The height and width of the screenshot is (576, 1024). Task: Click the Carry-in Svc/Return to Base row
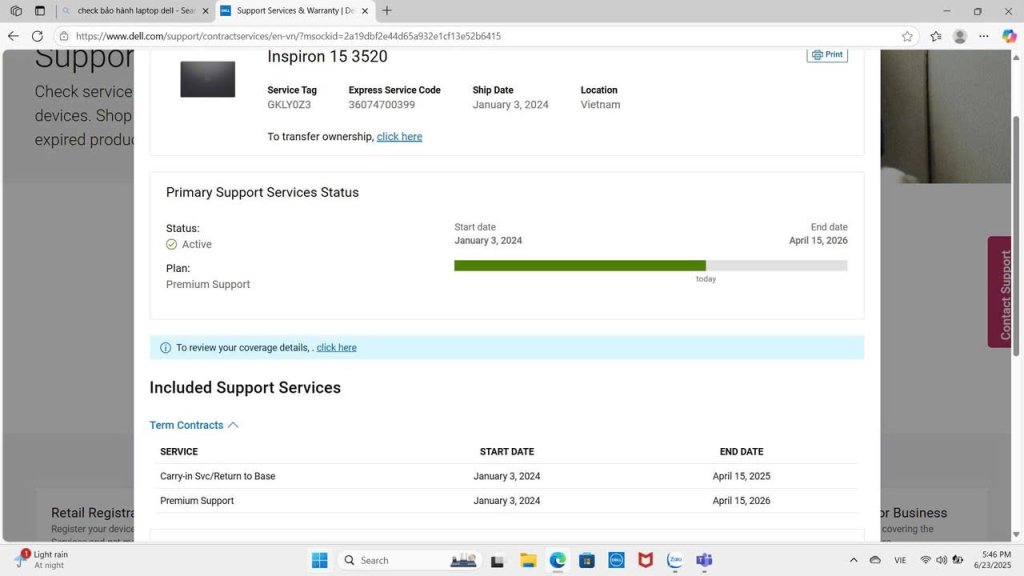point(507,476)
